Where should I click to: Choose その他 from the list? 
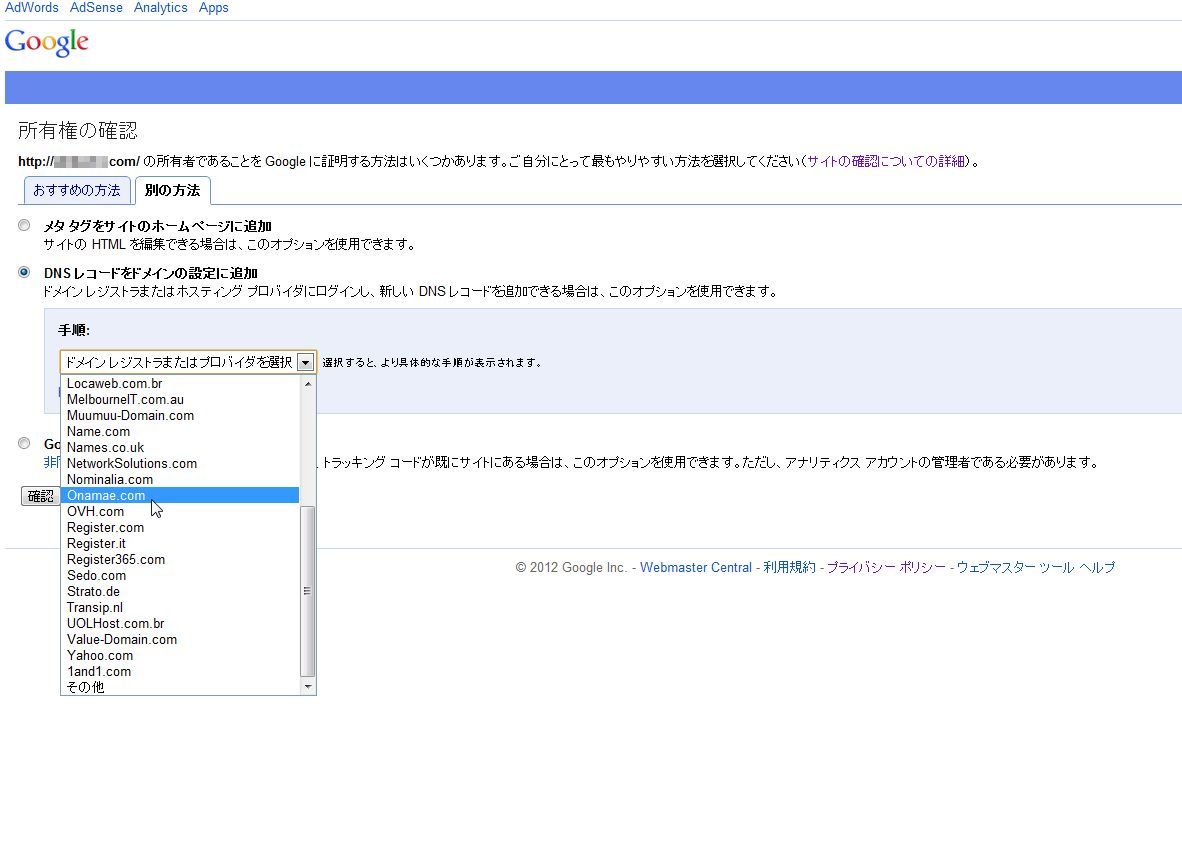(179, 687)
